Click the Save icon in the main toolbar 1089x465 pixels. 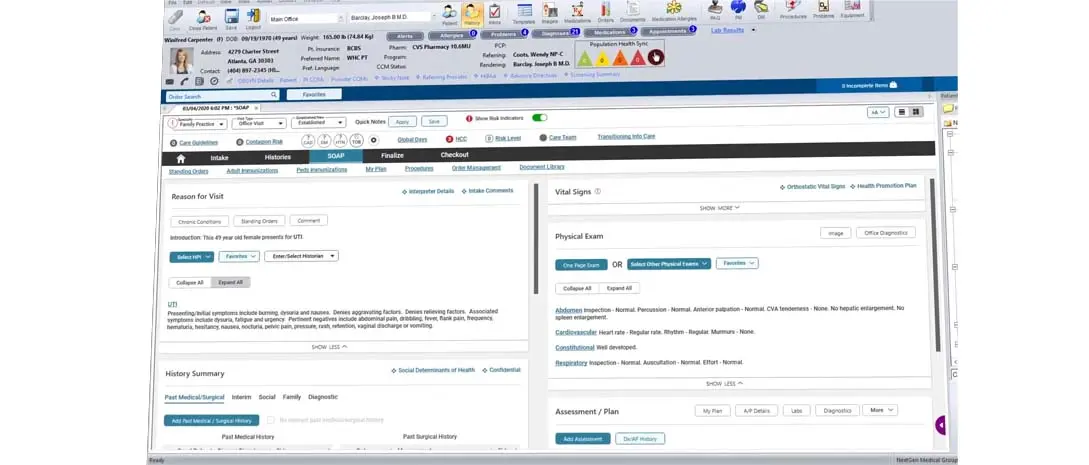pyautogui.click(x=231, y=18)
